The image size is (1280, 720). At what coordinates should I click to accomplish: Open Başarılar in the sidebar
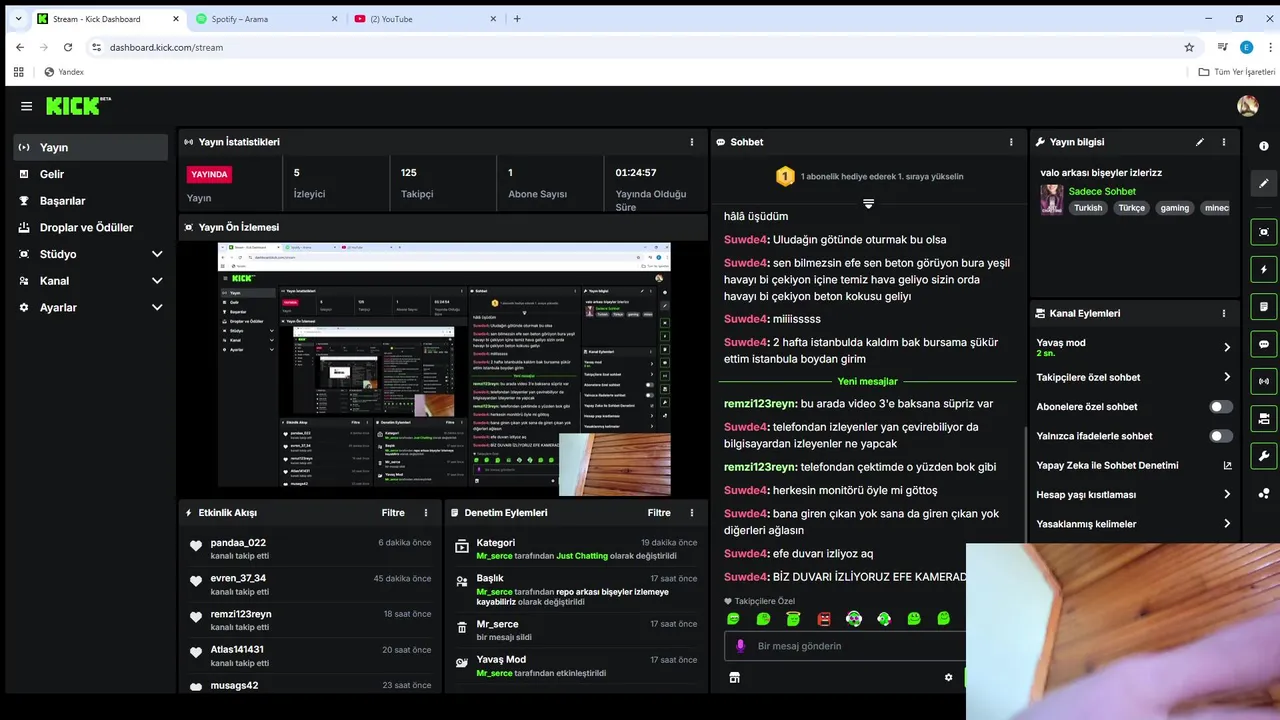tap(91, 201)
